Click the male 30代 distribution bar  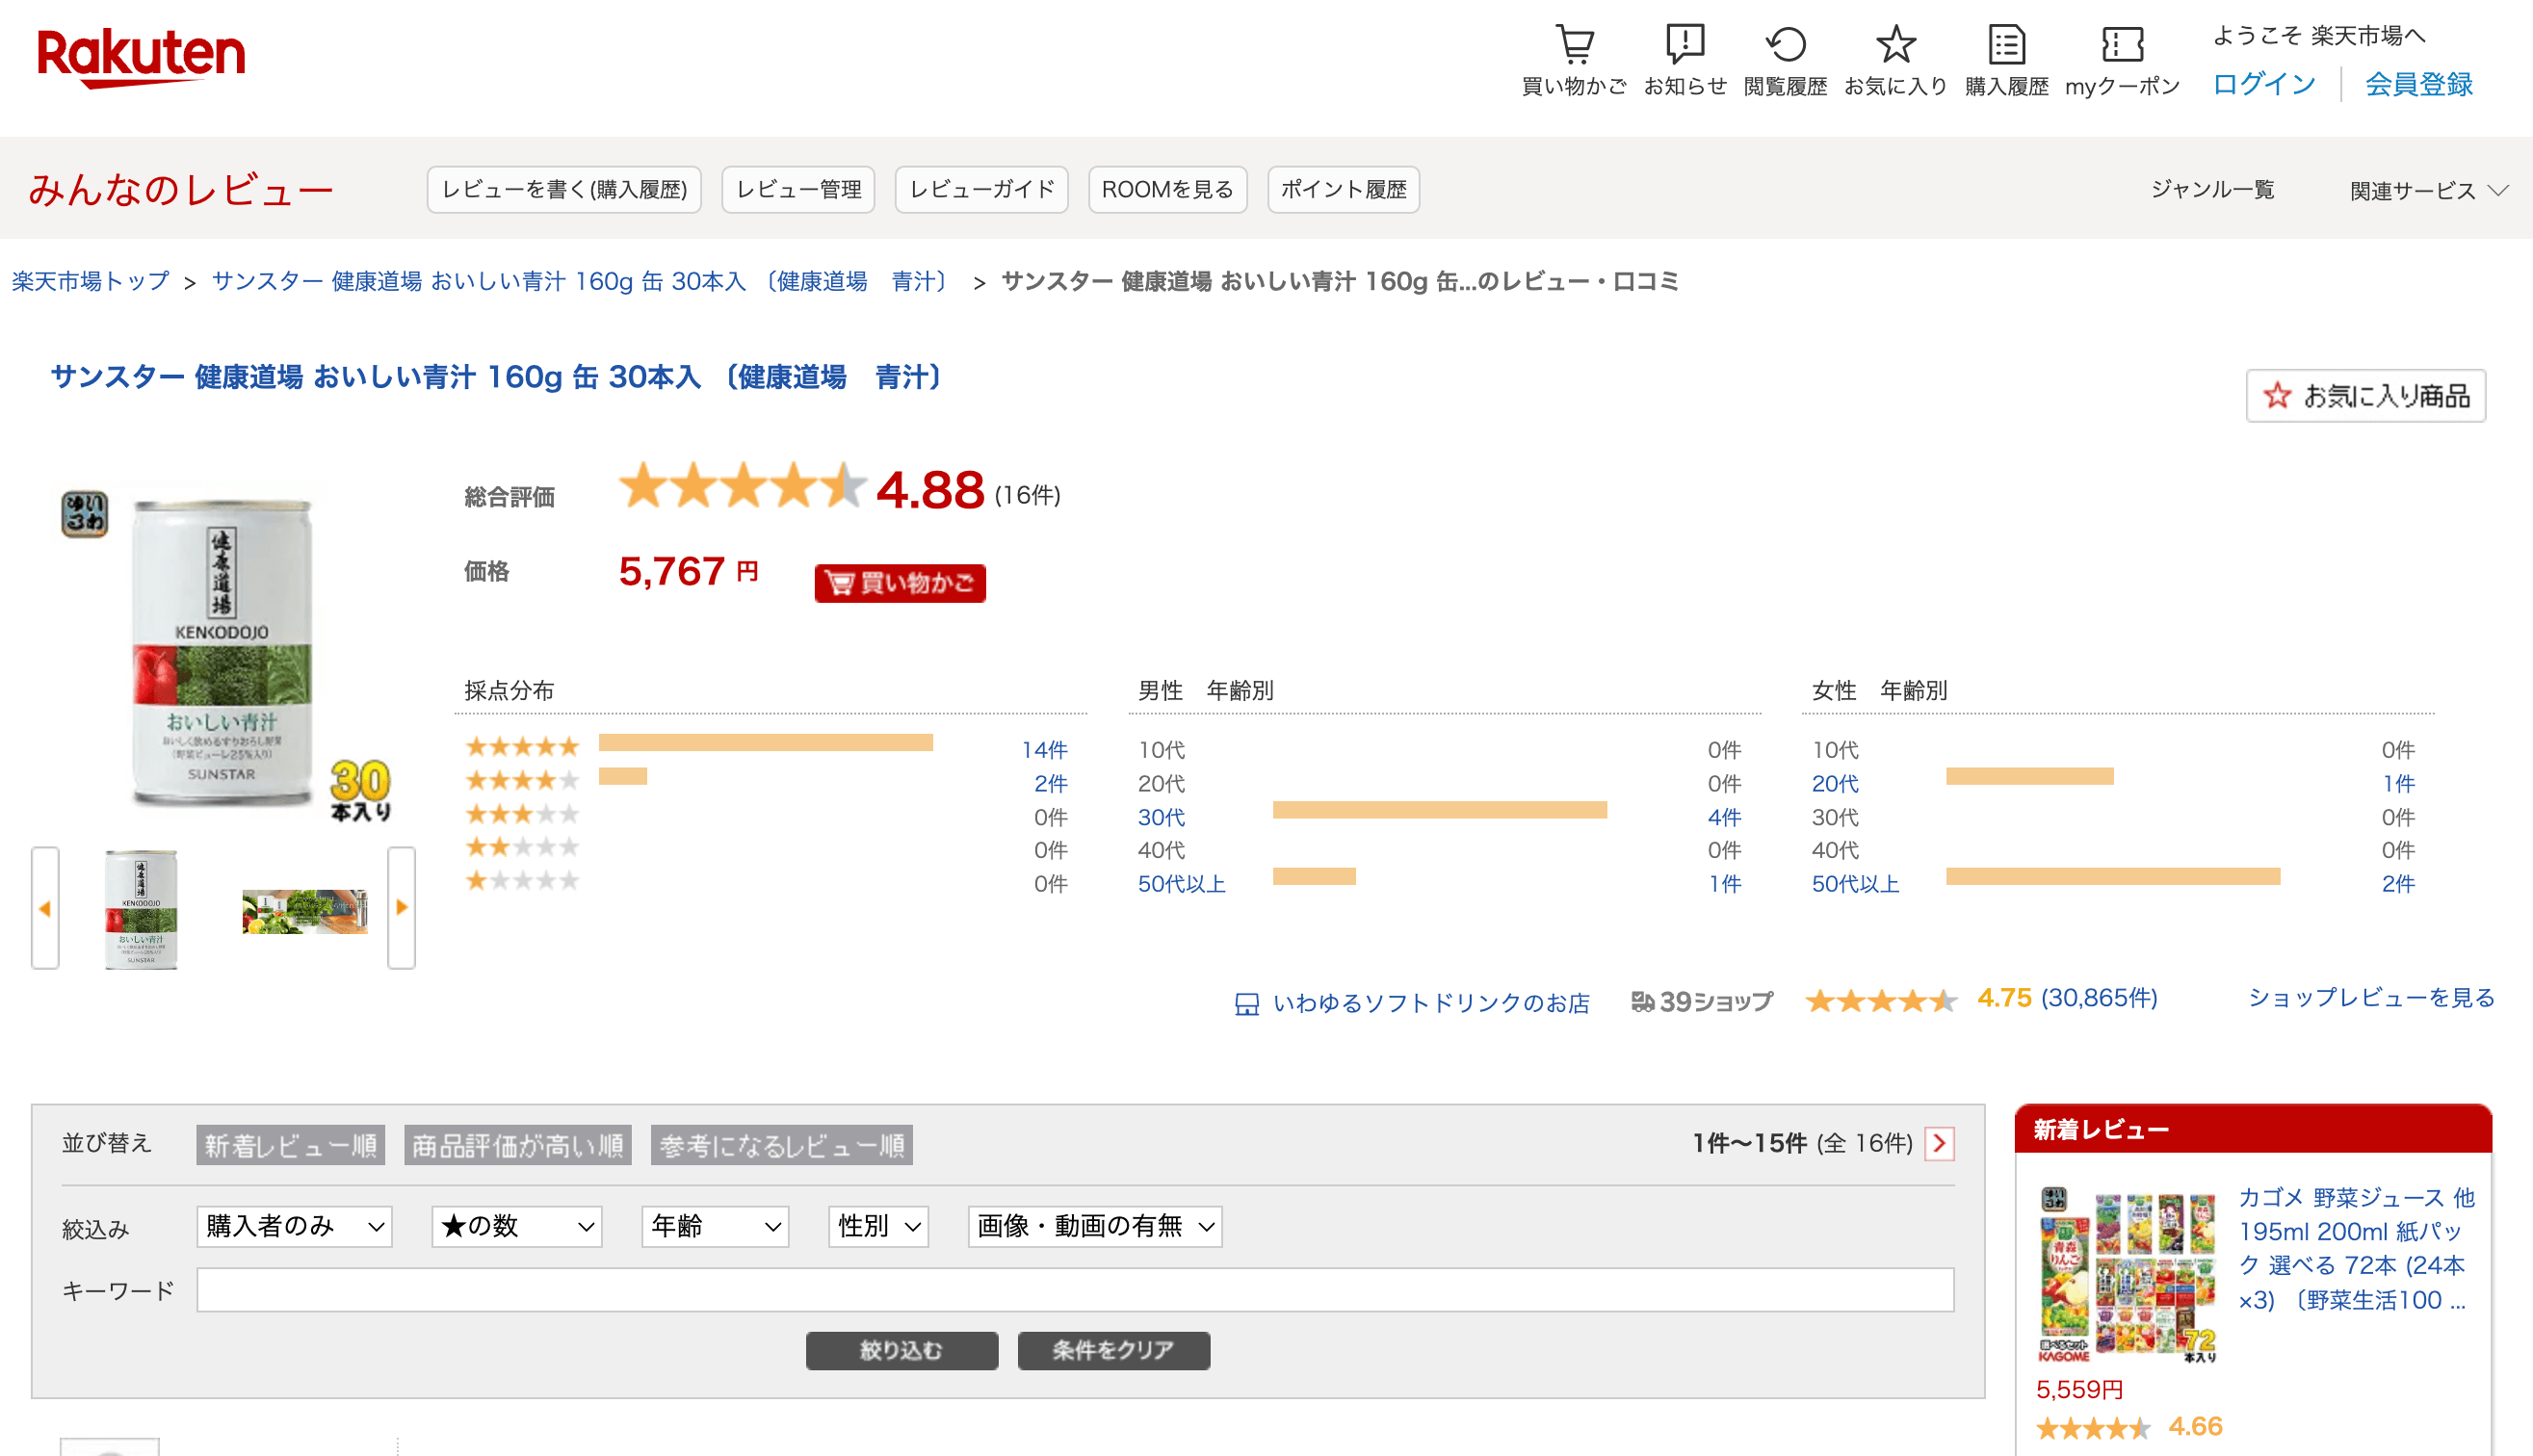tap(1440, 810)
